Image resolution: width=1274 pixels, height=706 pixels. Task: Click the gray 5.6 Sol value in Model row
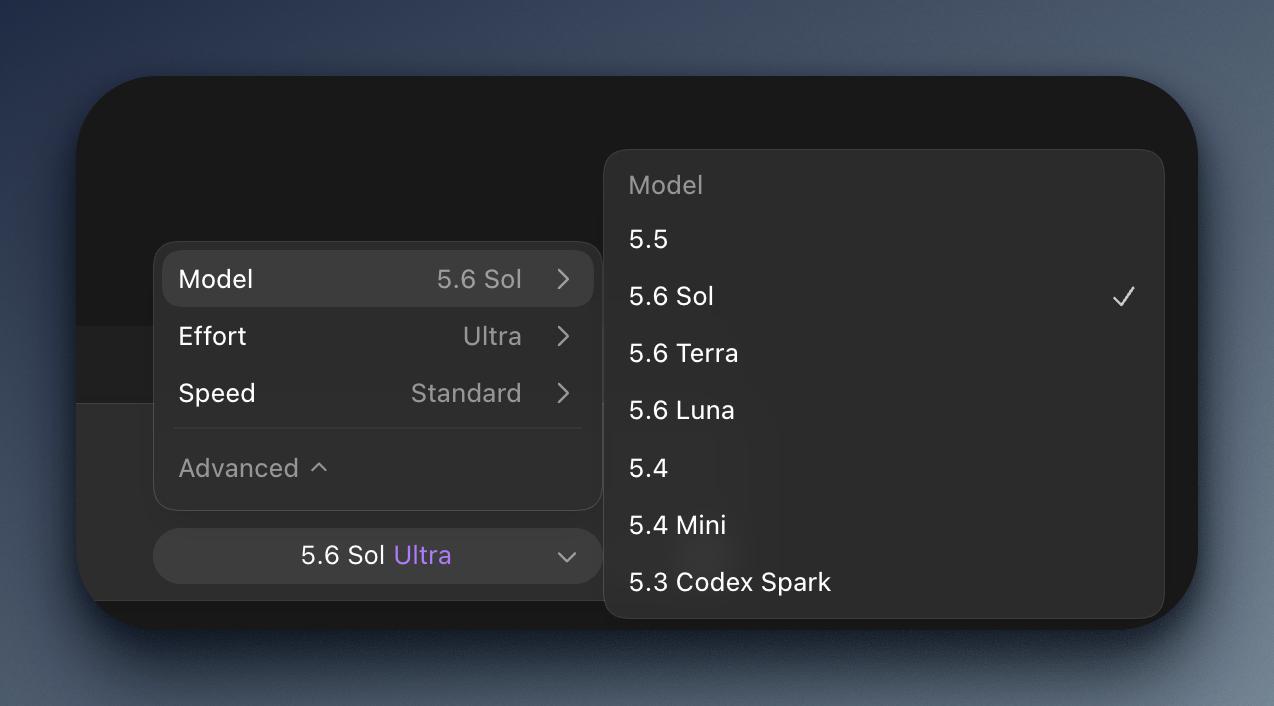coord(479,279)
